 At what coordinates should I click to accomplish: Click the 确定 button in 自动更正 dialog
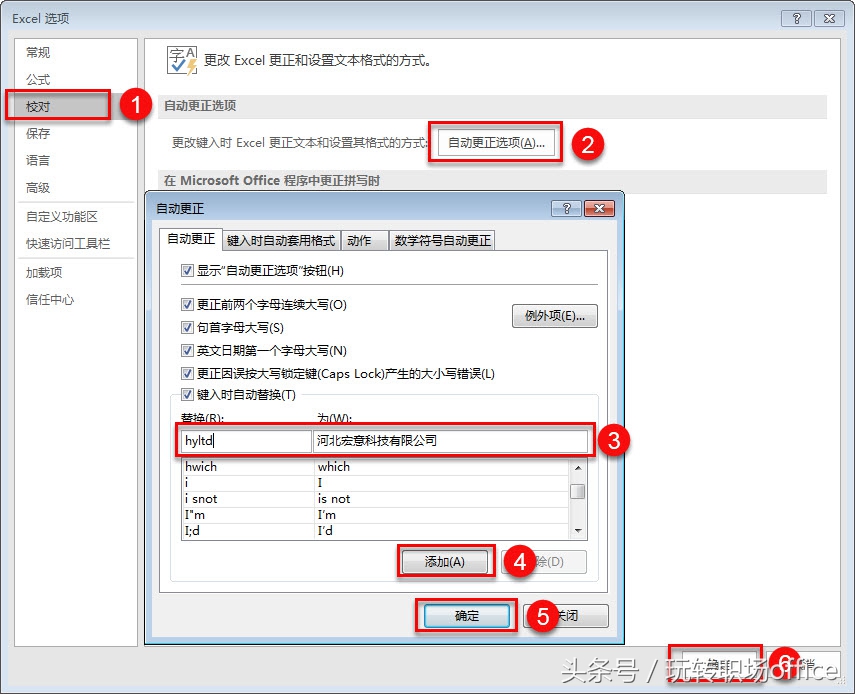467,616
